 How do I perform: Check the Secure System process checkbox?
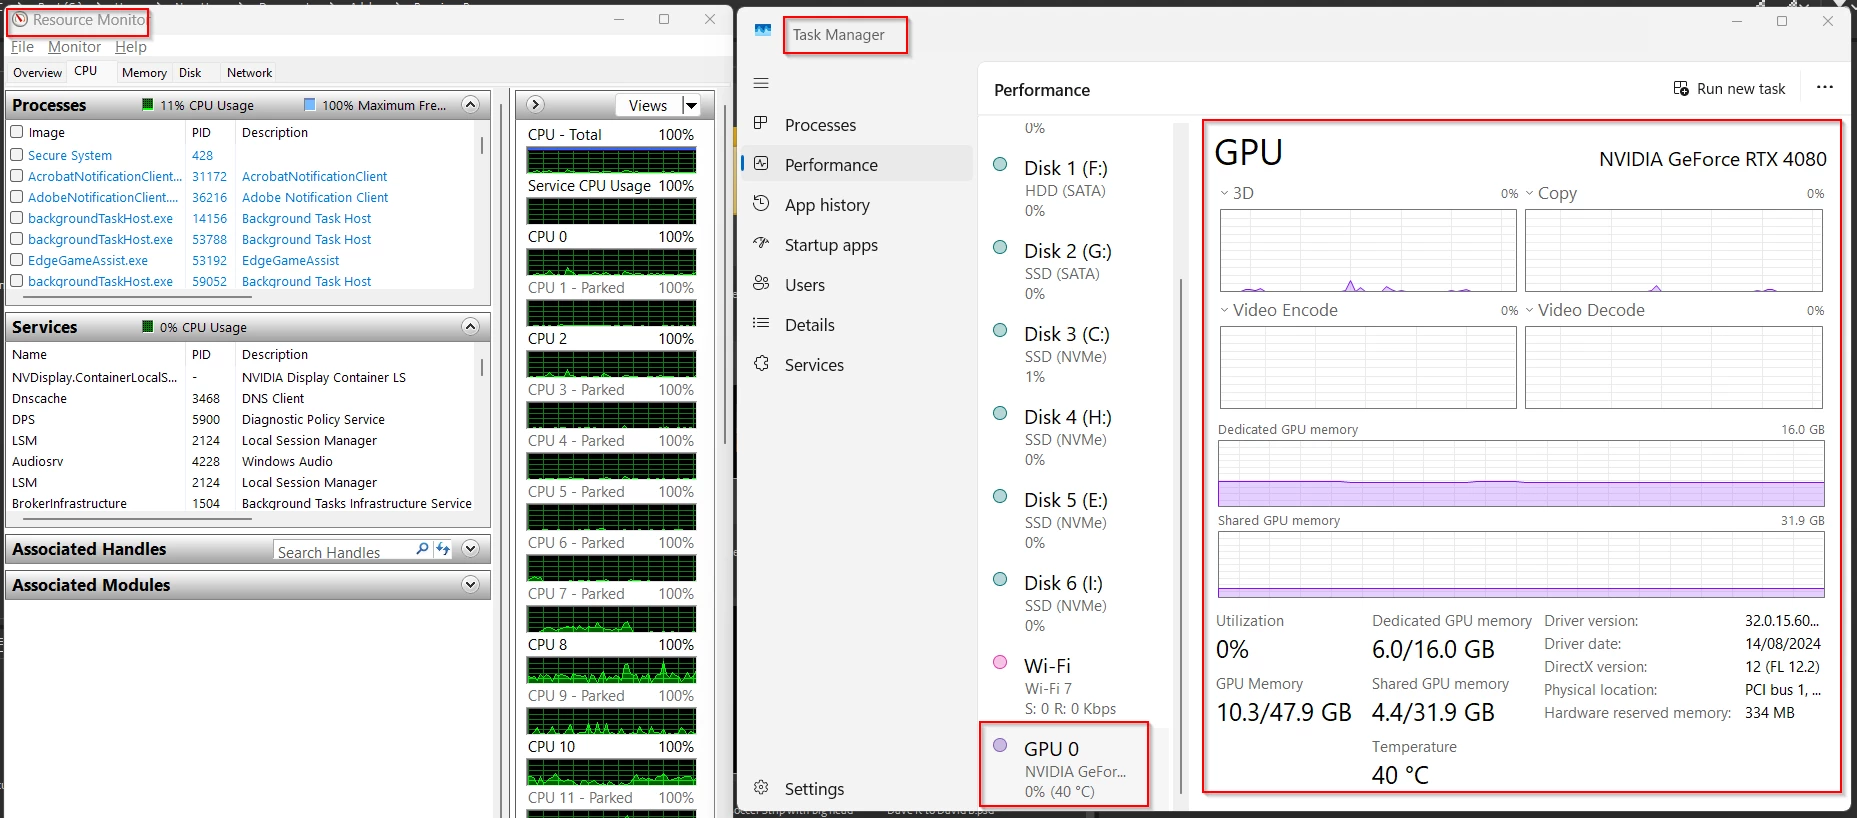[17, 155]
